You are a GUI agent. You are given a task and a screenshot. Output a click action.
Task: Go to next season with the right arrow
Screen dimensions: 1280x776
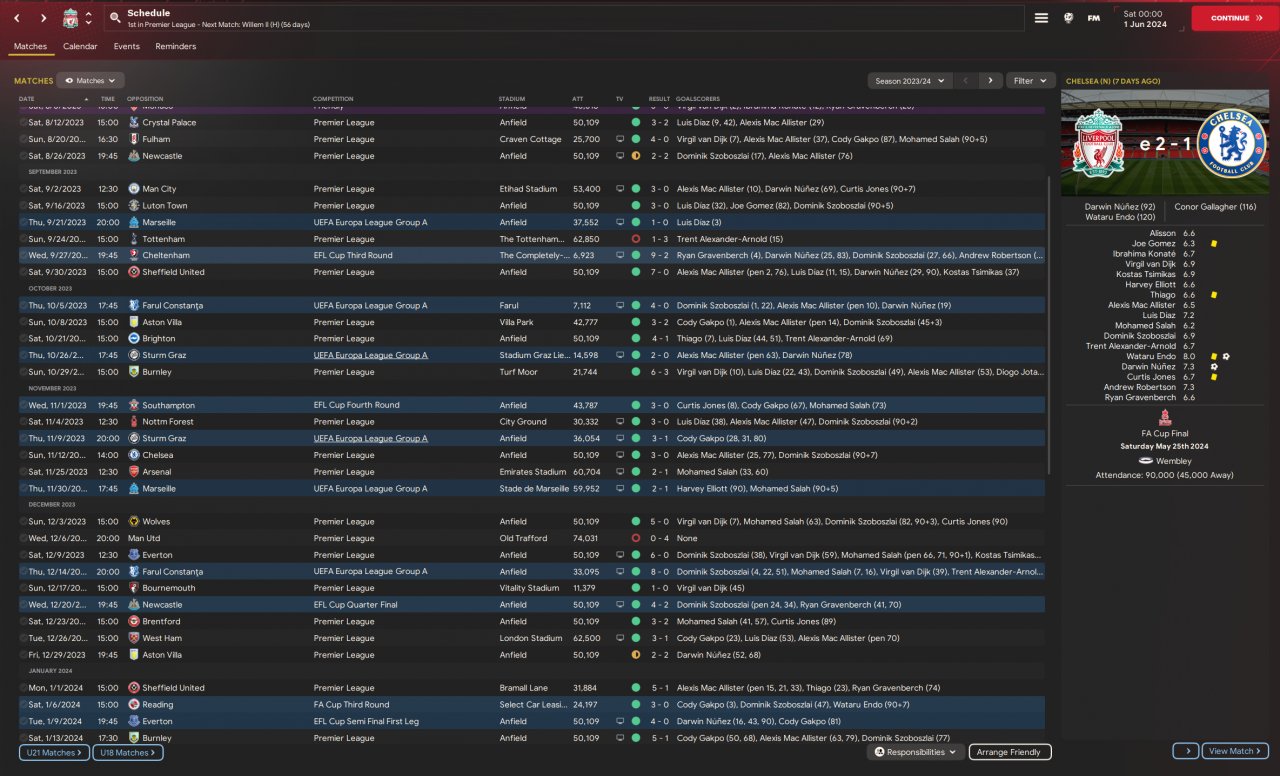990,80
